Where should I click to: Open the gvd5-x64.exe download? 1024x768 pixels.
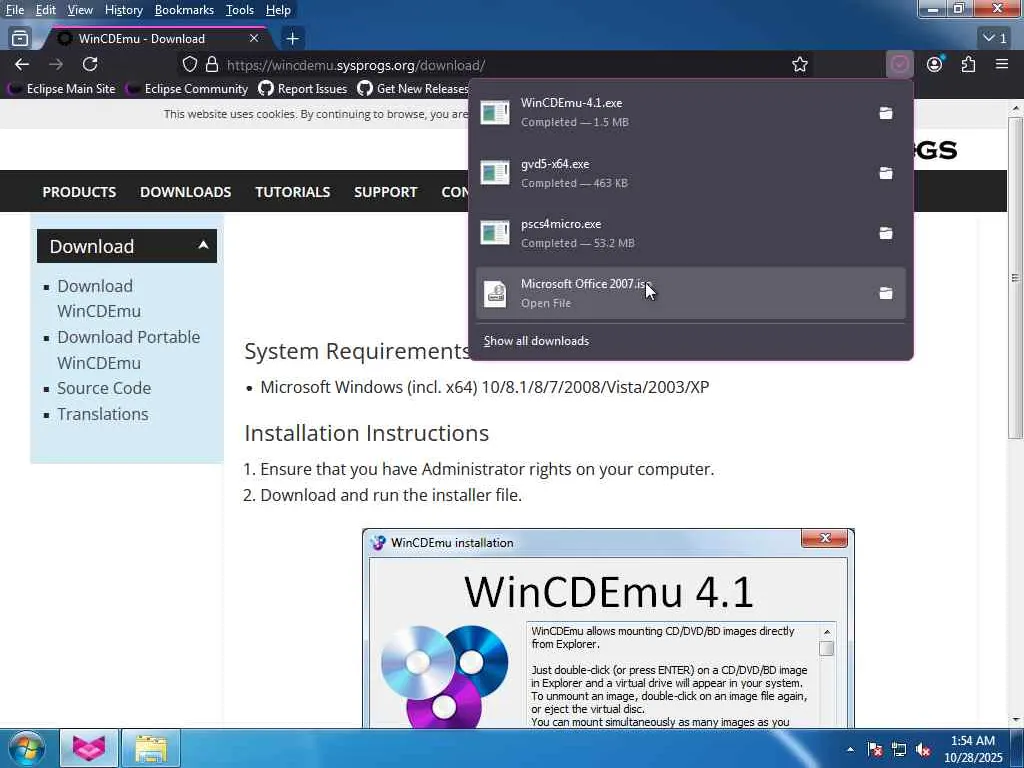coord(671,173)
